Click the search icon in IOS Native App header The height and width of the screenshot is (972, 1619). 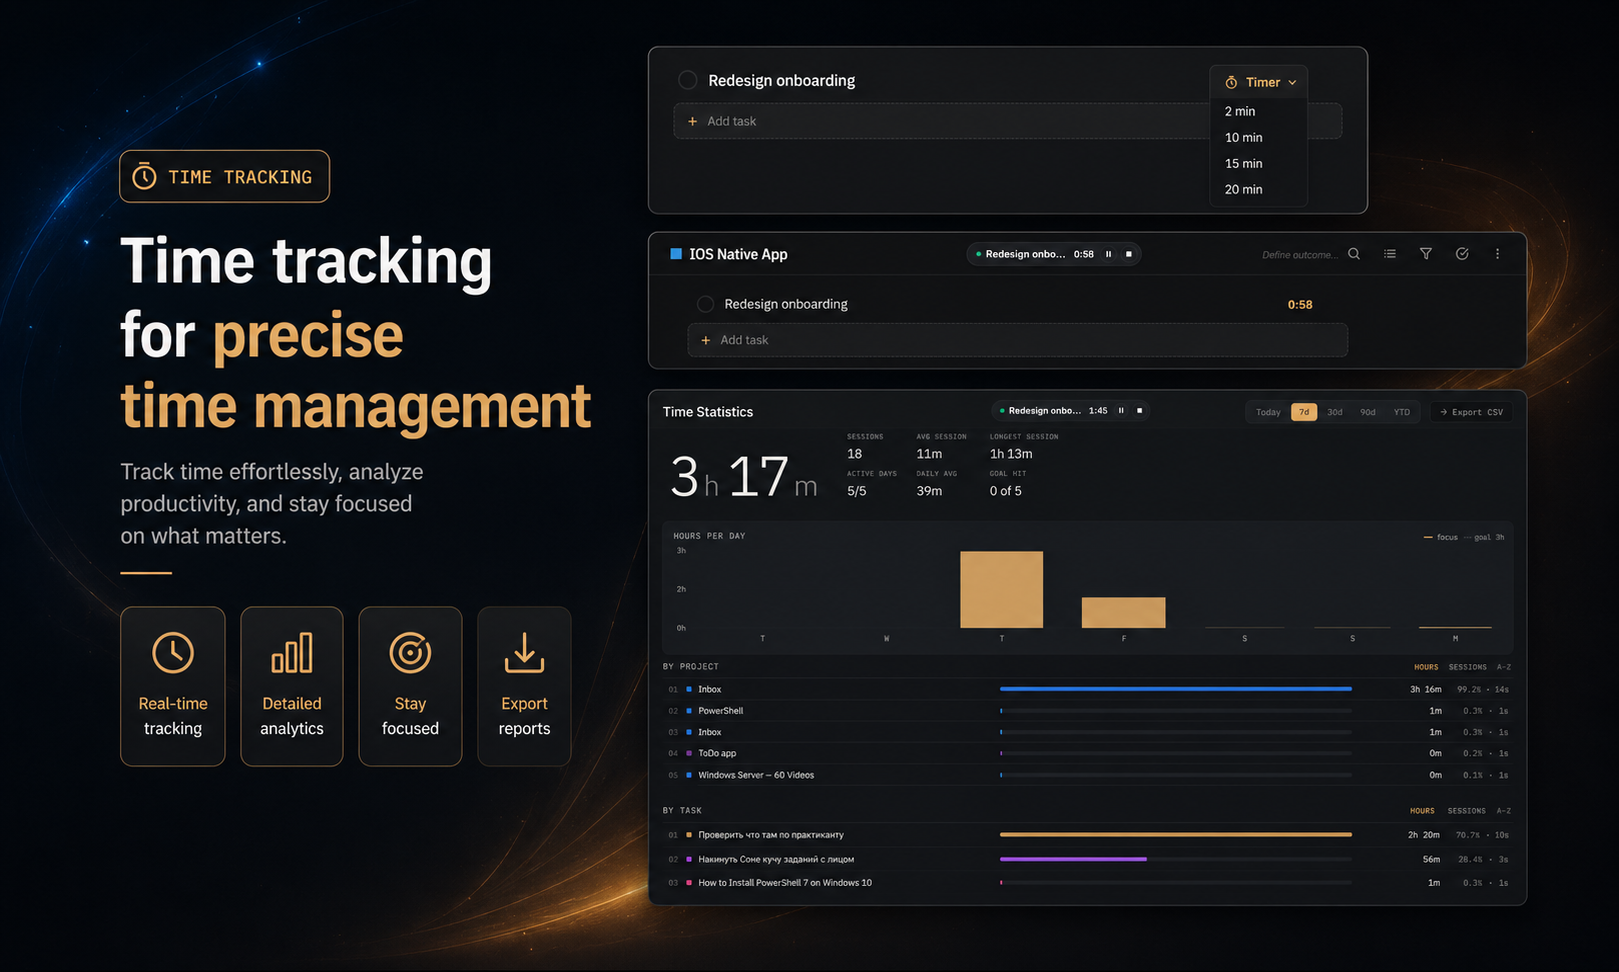pos(1354,254)
